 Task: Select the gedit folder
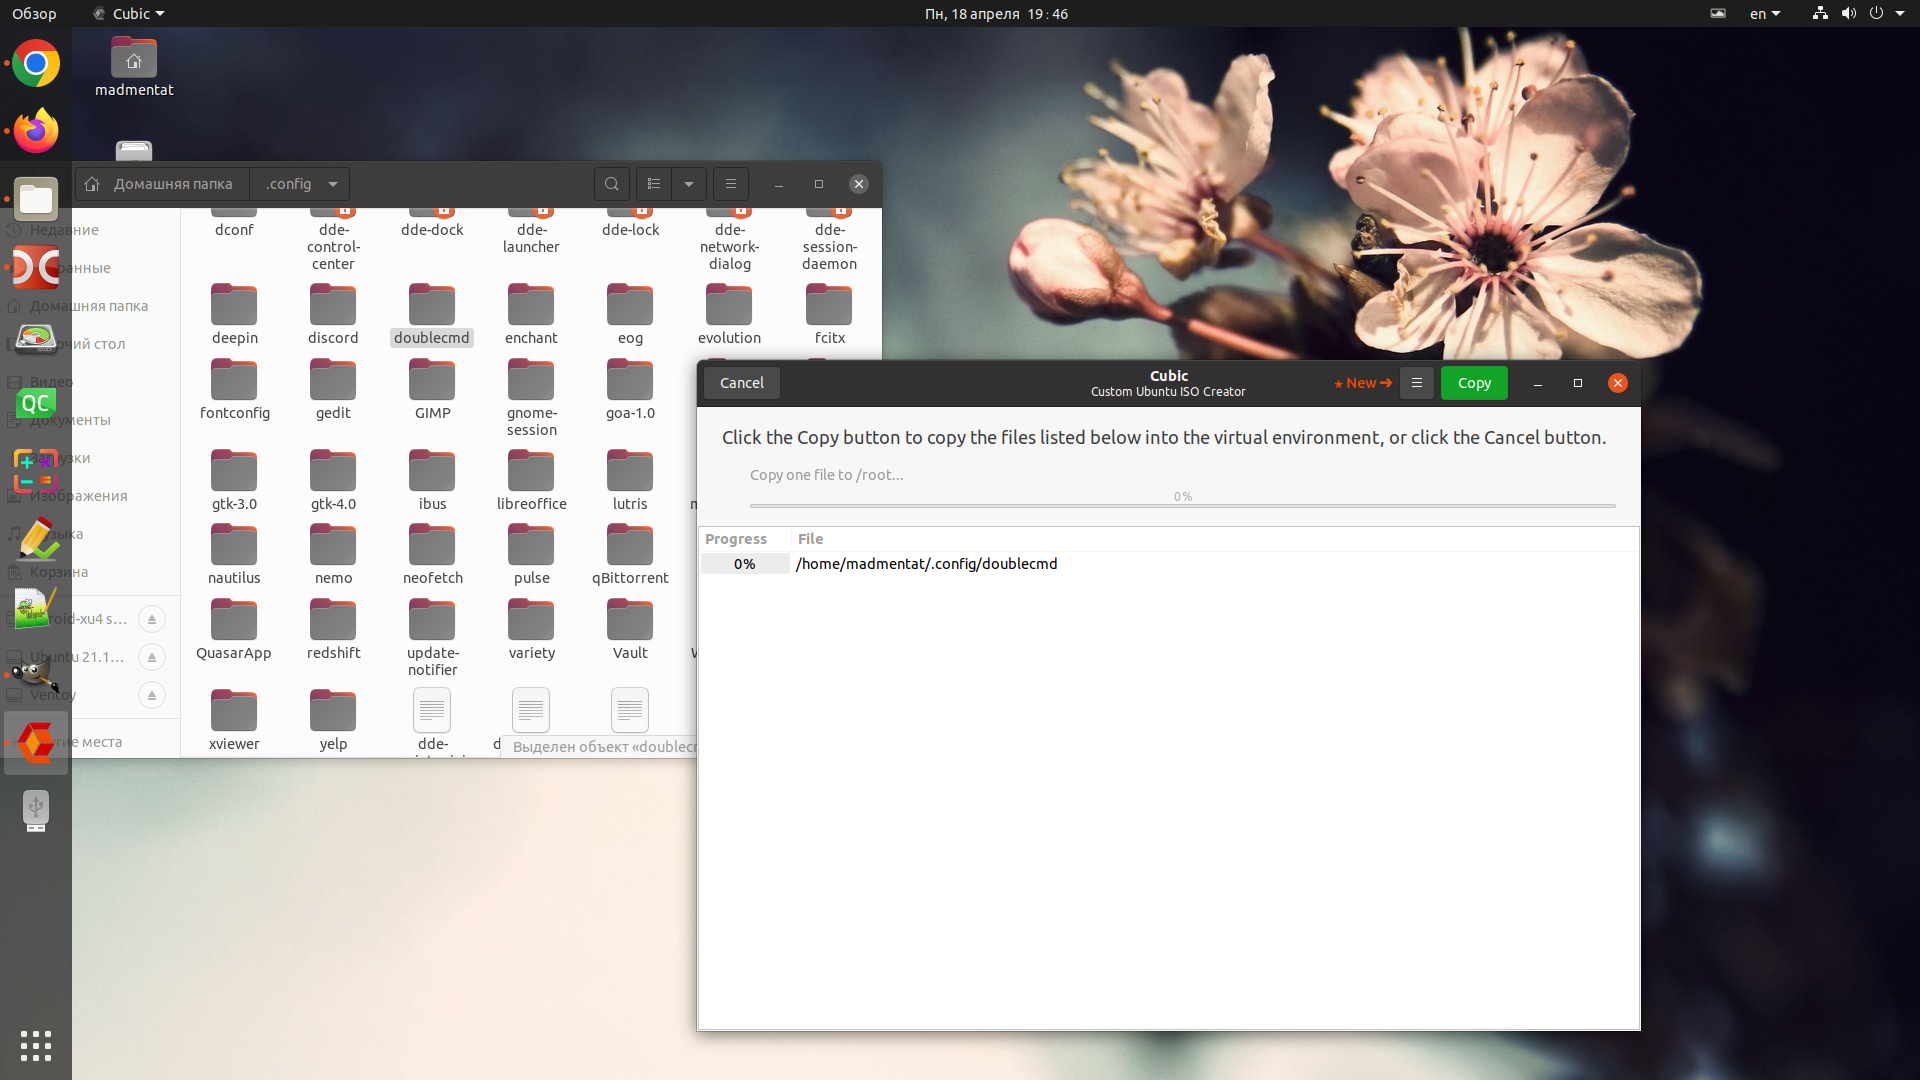pyautogui.click(x=333, y=390)
